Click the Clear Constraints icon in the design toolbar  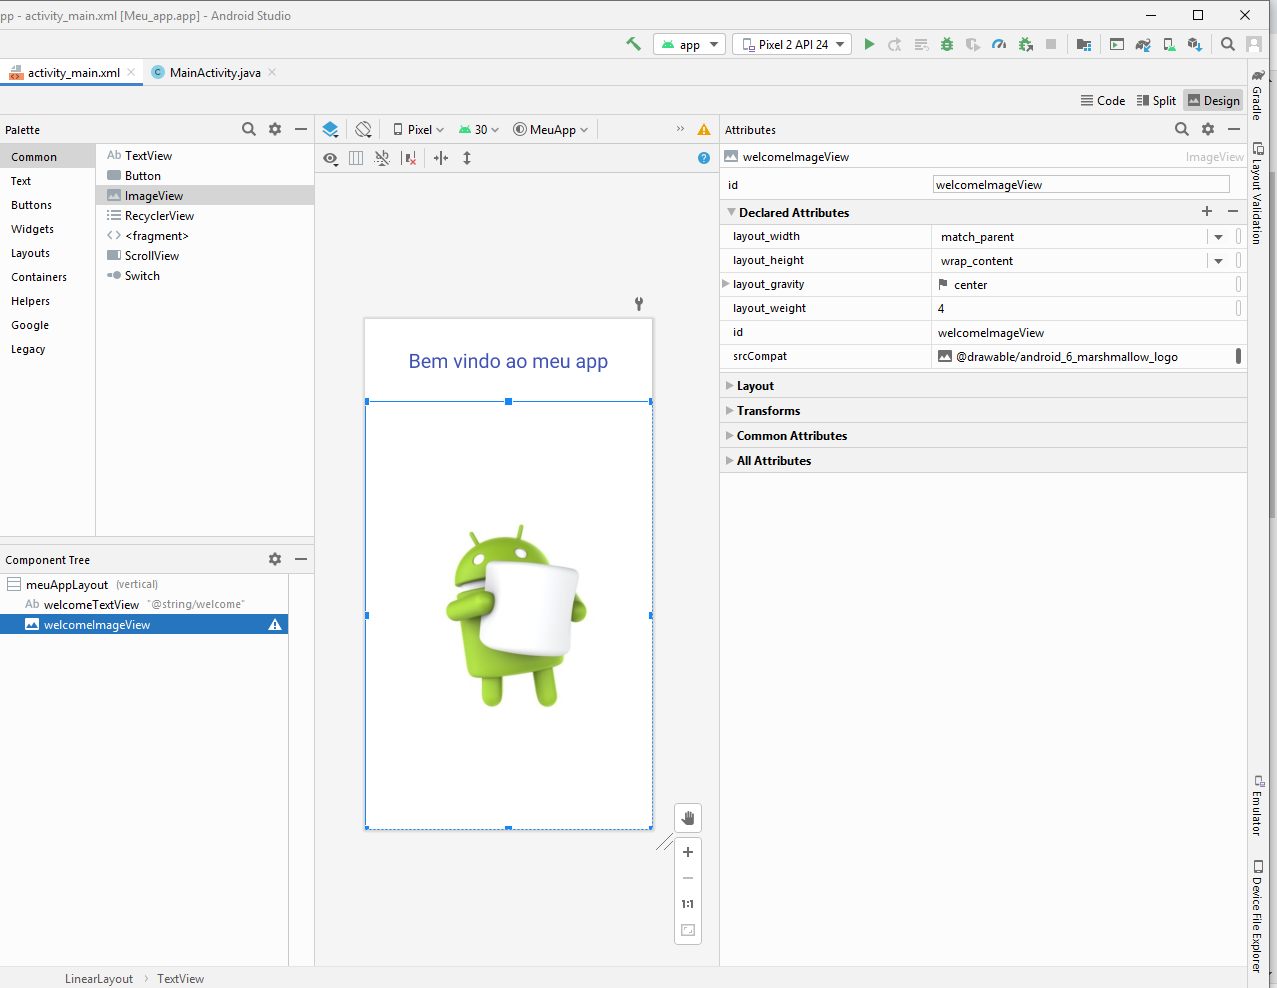tap(409, 158)
